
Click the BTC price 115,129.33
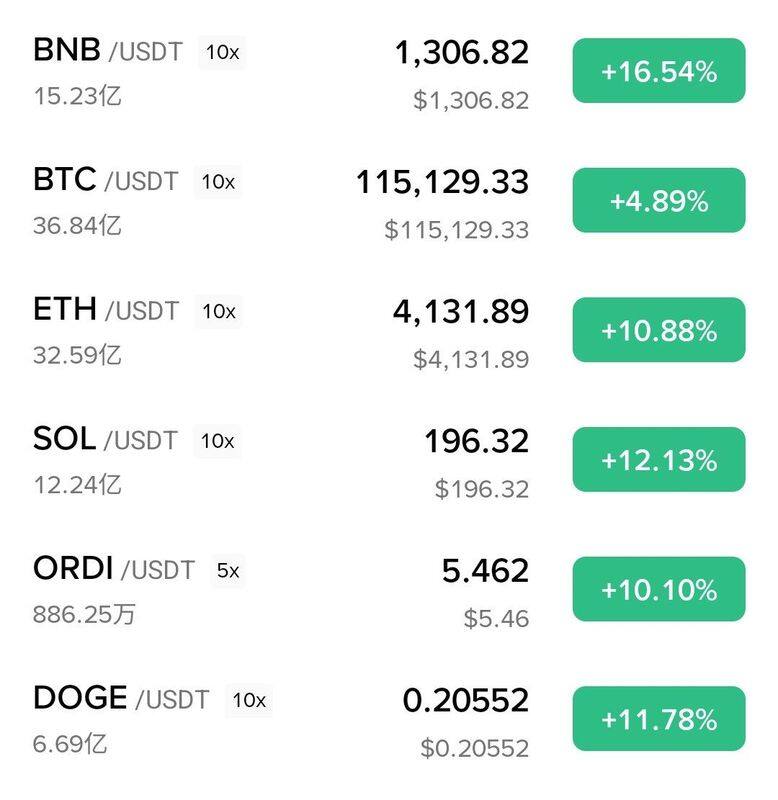coord(442,182)
